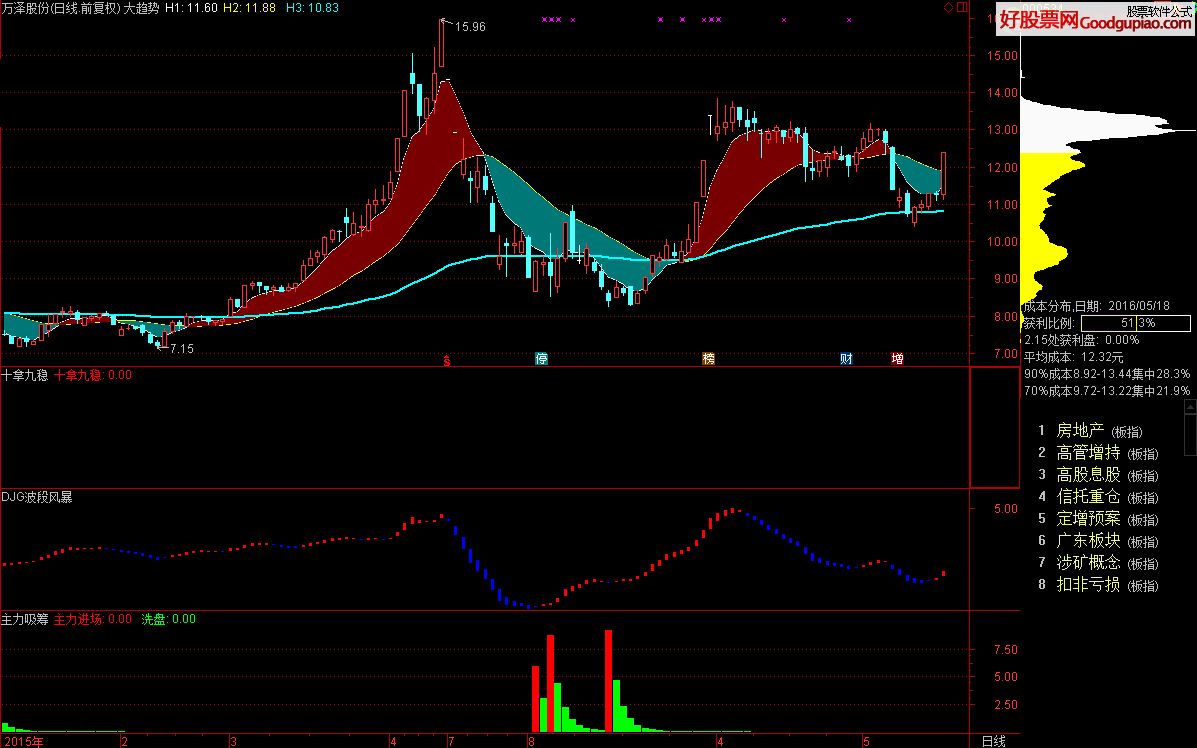This screenshot has width=1197, height=748.
Task: Select the 十拿九稳 indicator panel title
Action: (24, 375)
